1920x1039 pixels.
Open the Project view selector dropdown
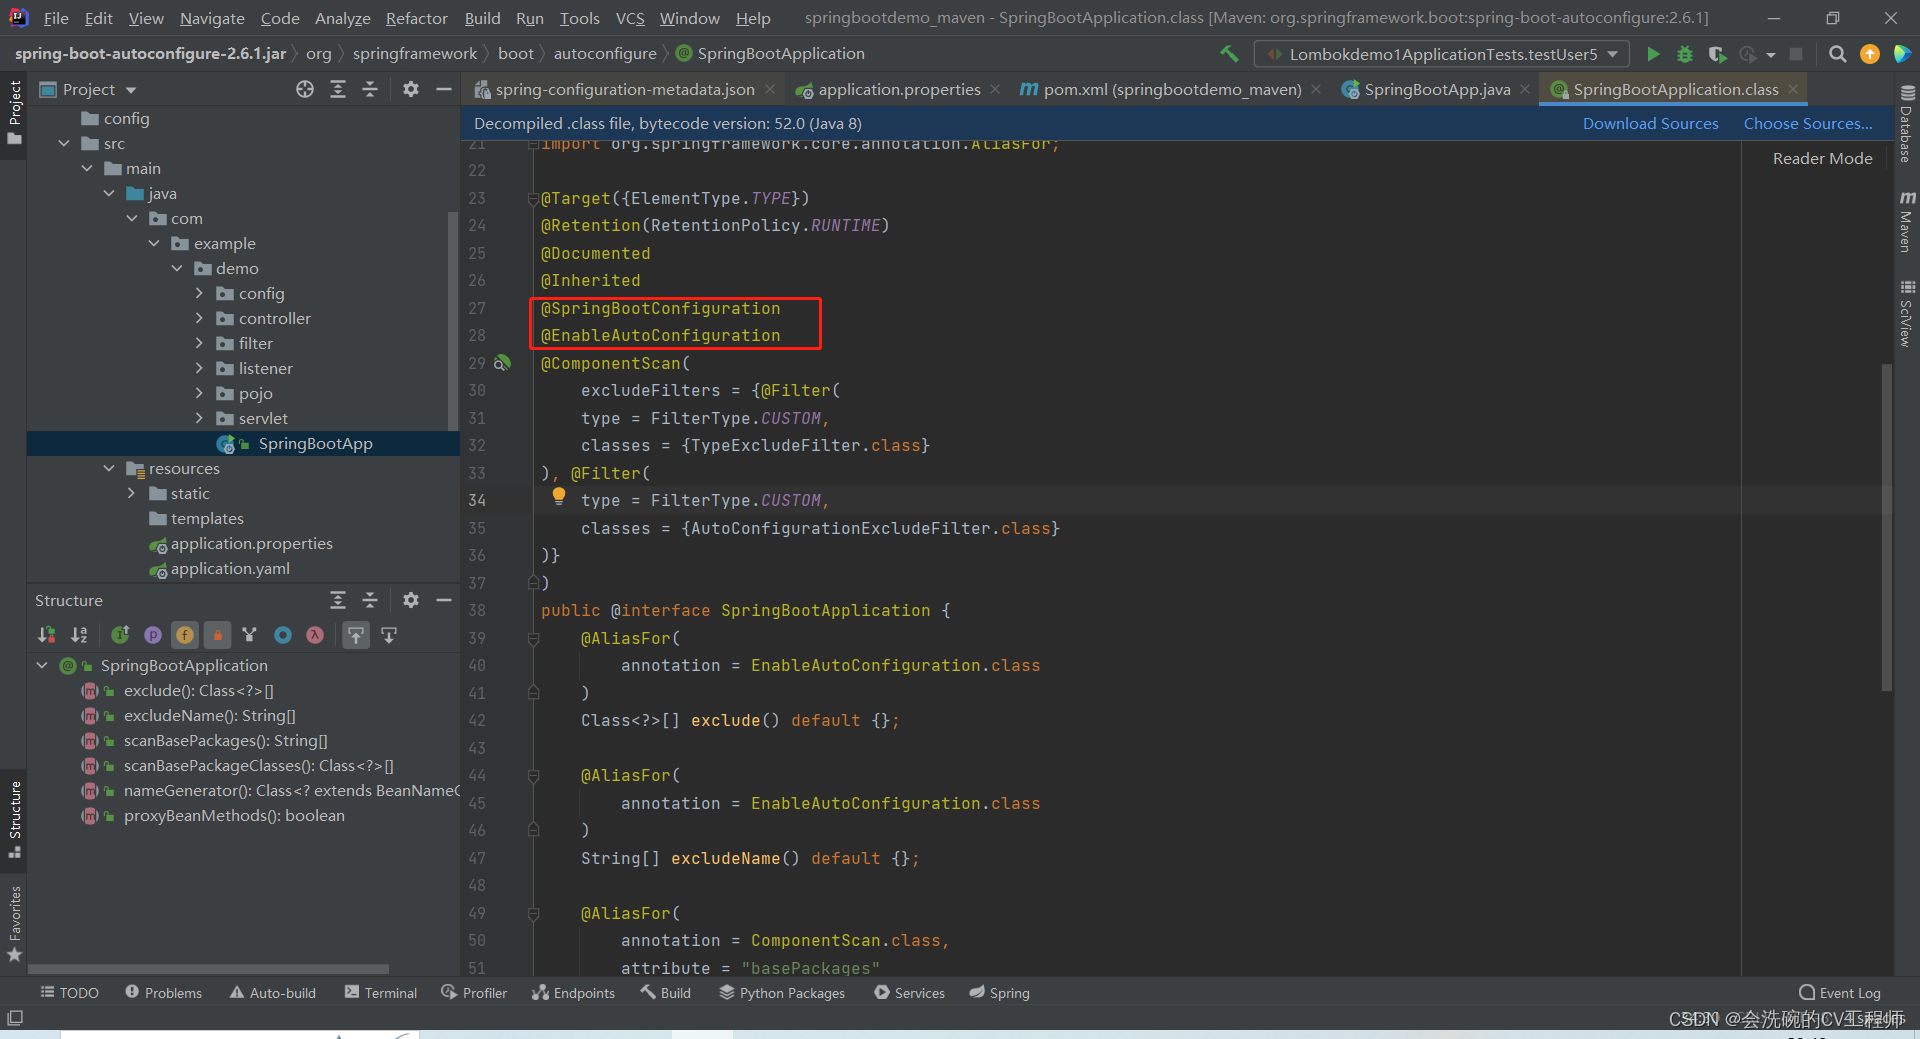coord(88,89)
